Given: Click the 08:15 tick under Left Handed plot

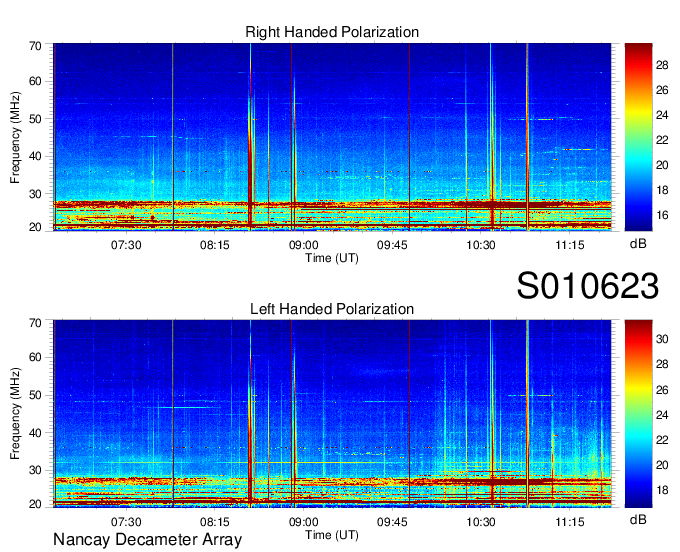Looking at the screenshot, I should [214, 522].
